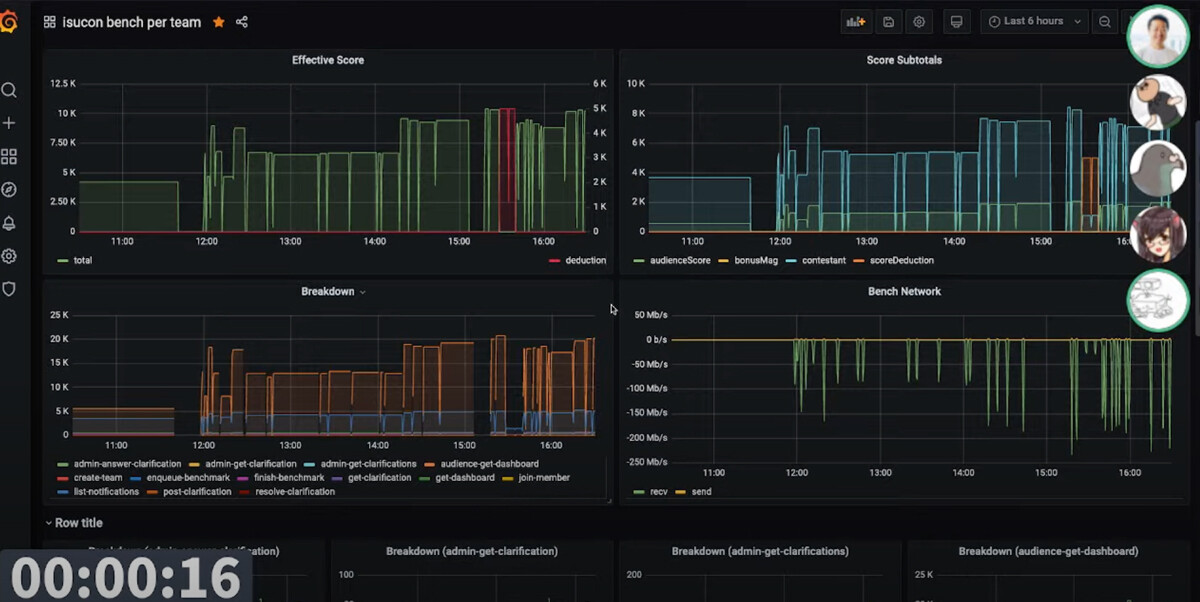Open dashboard settings gear in toolbar

click(x=919, y=21)
